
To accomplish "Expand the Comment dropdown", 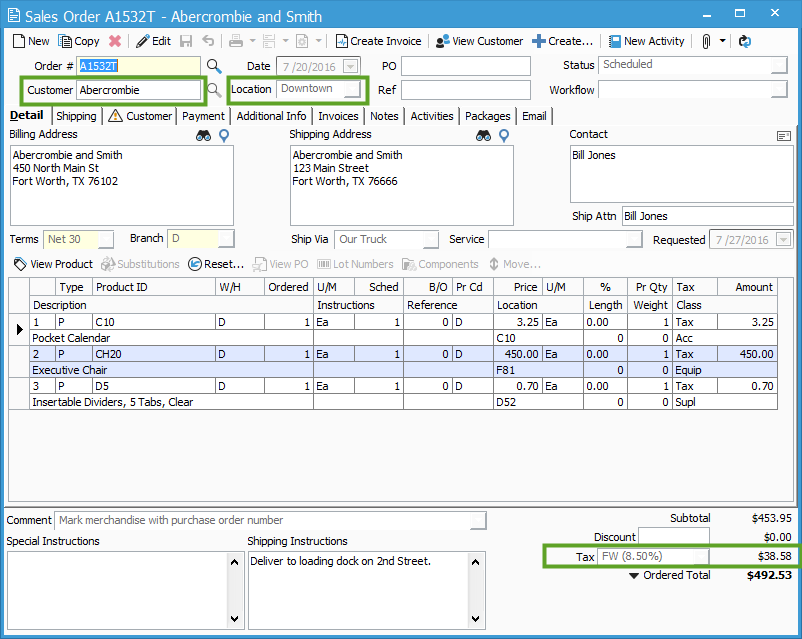I will pyautogui.click(x=478, y=520).
